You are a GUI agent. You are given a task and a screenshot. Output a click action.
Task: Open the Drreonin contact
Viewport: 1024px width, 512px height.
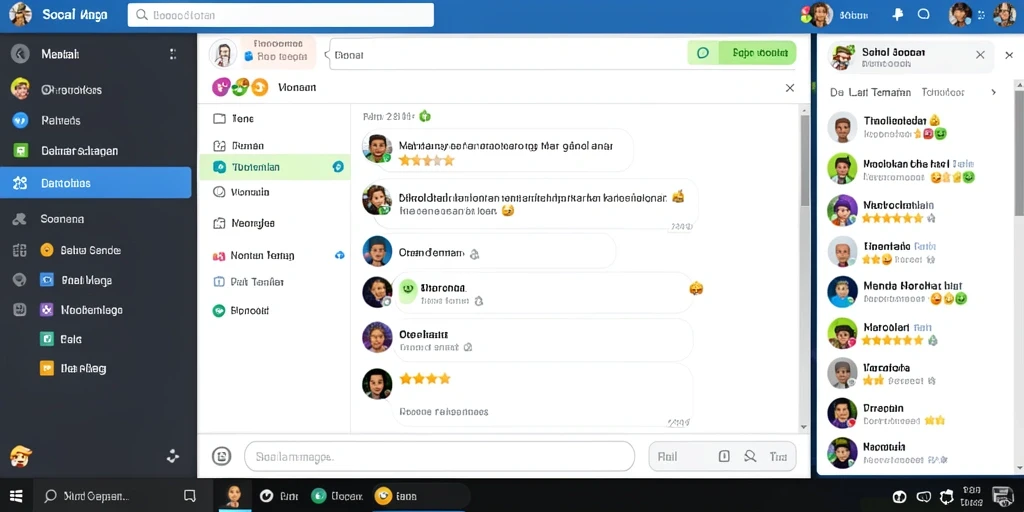pos(919,414)
